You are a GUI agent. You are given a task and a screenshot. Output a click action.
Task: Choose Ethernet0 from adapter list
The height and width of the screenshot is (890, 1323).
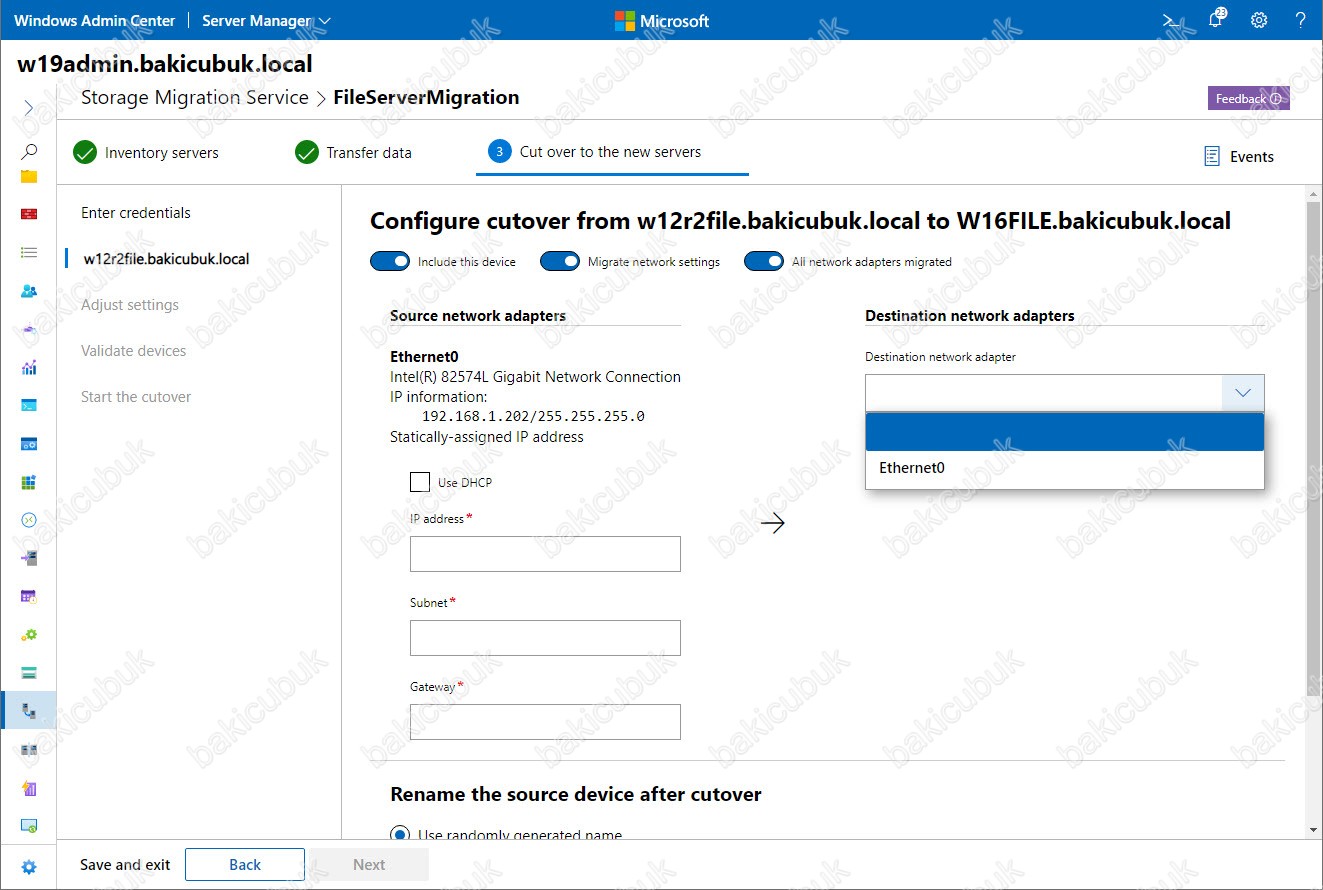pyautogui.click(x=1065, y=468)
